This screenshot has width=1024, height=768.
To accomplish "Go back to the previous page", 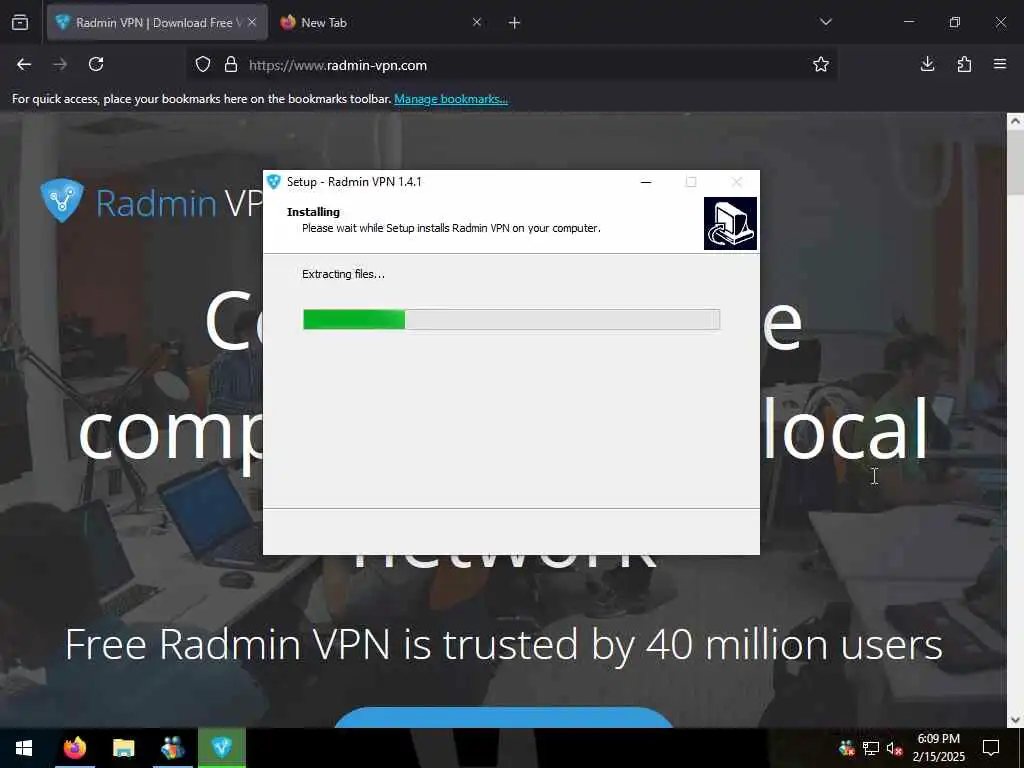I will [x=24, y=64].
